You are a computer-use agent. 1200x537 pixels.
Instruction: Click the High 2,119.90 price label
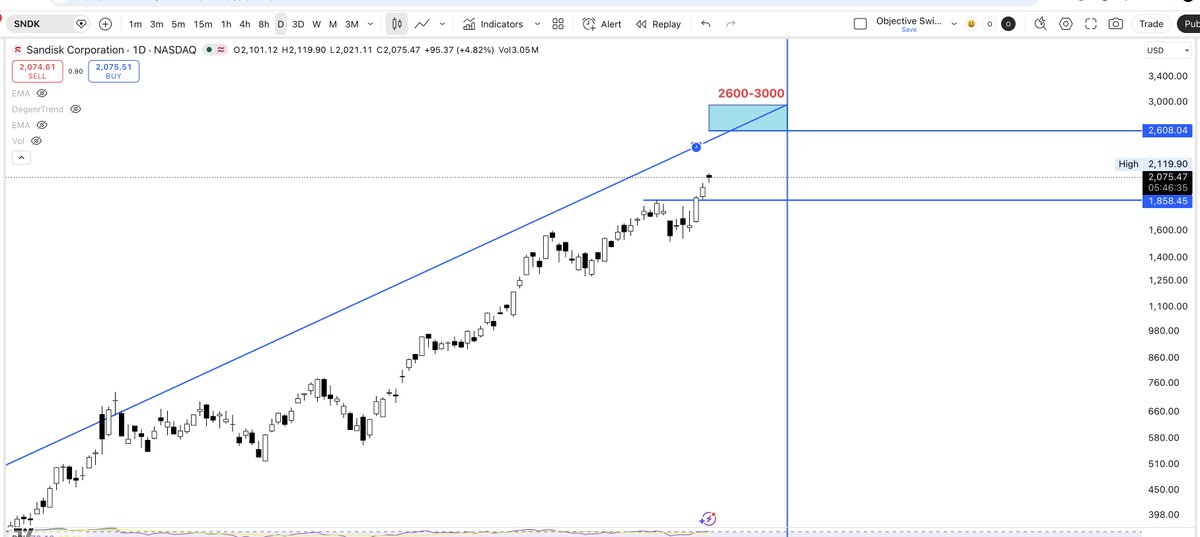pos(1154,164)
